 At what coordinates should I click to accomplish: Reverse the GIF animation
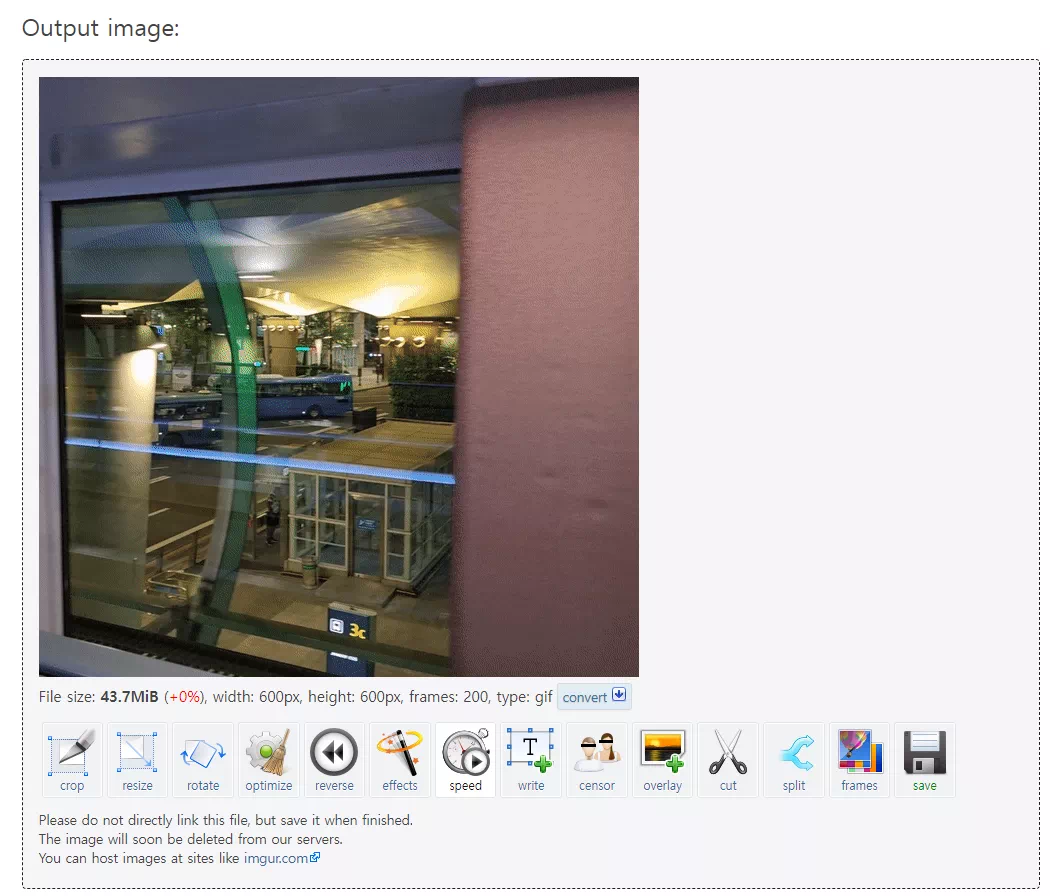(334, 760)
